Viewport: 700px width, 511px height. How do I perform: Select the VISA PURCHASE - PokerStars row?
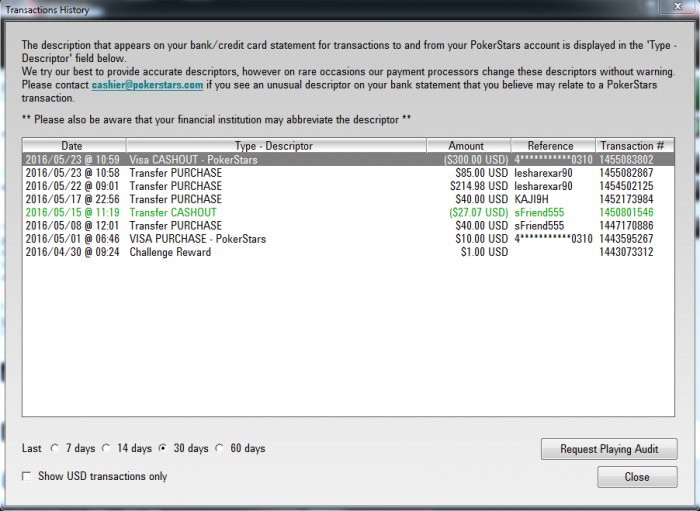[x=348, y=239]
